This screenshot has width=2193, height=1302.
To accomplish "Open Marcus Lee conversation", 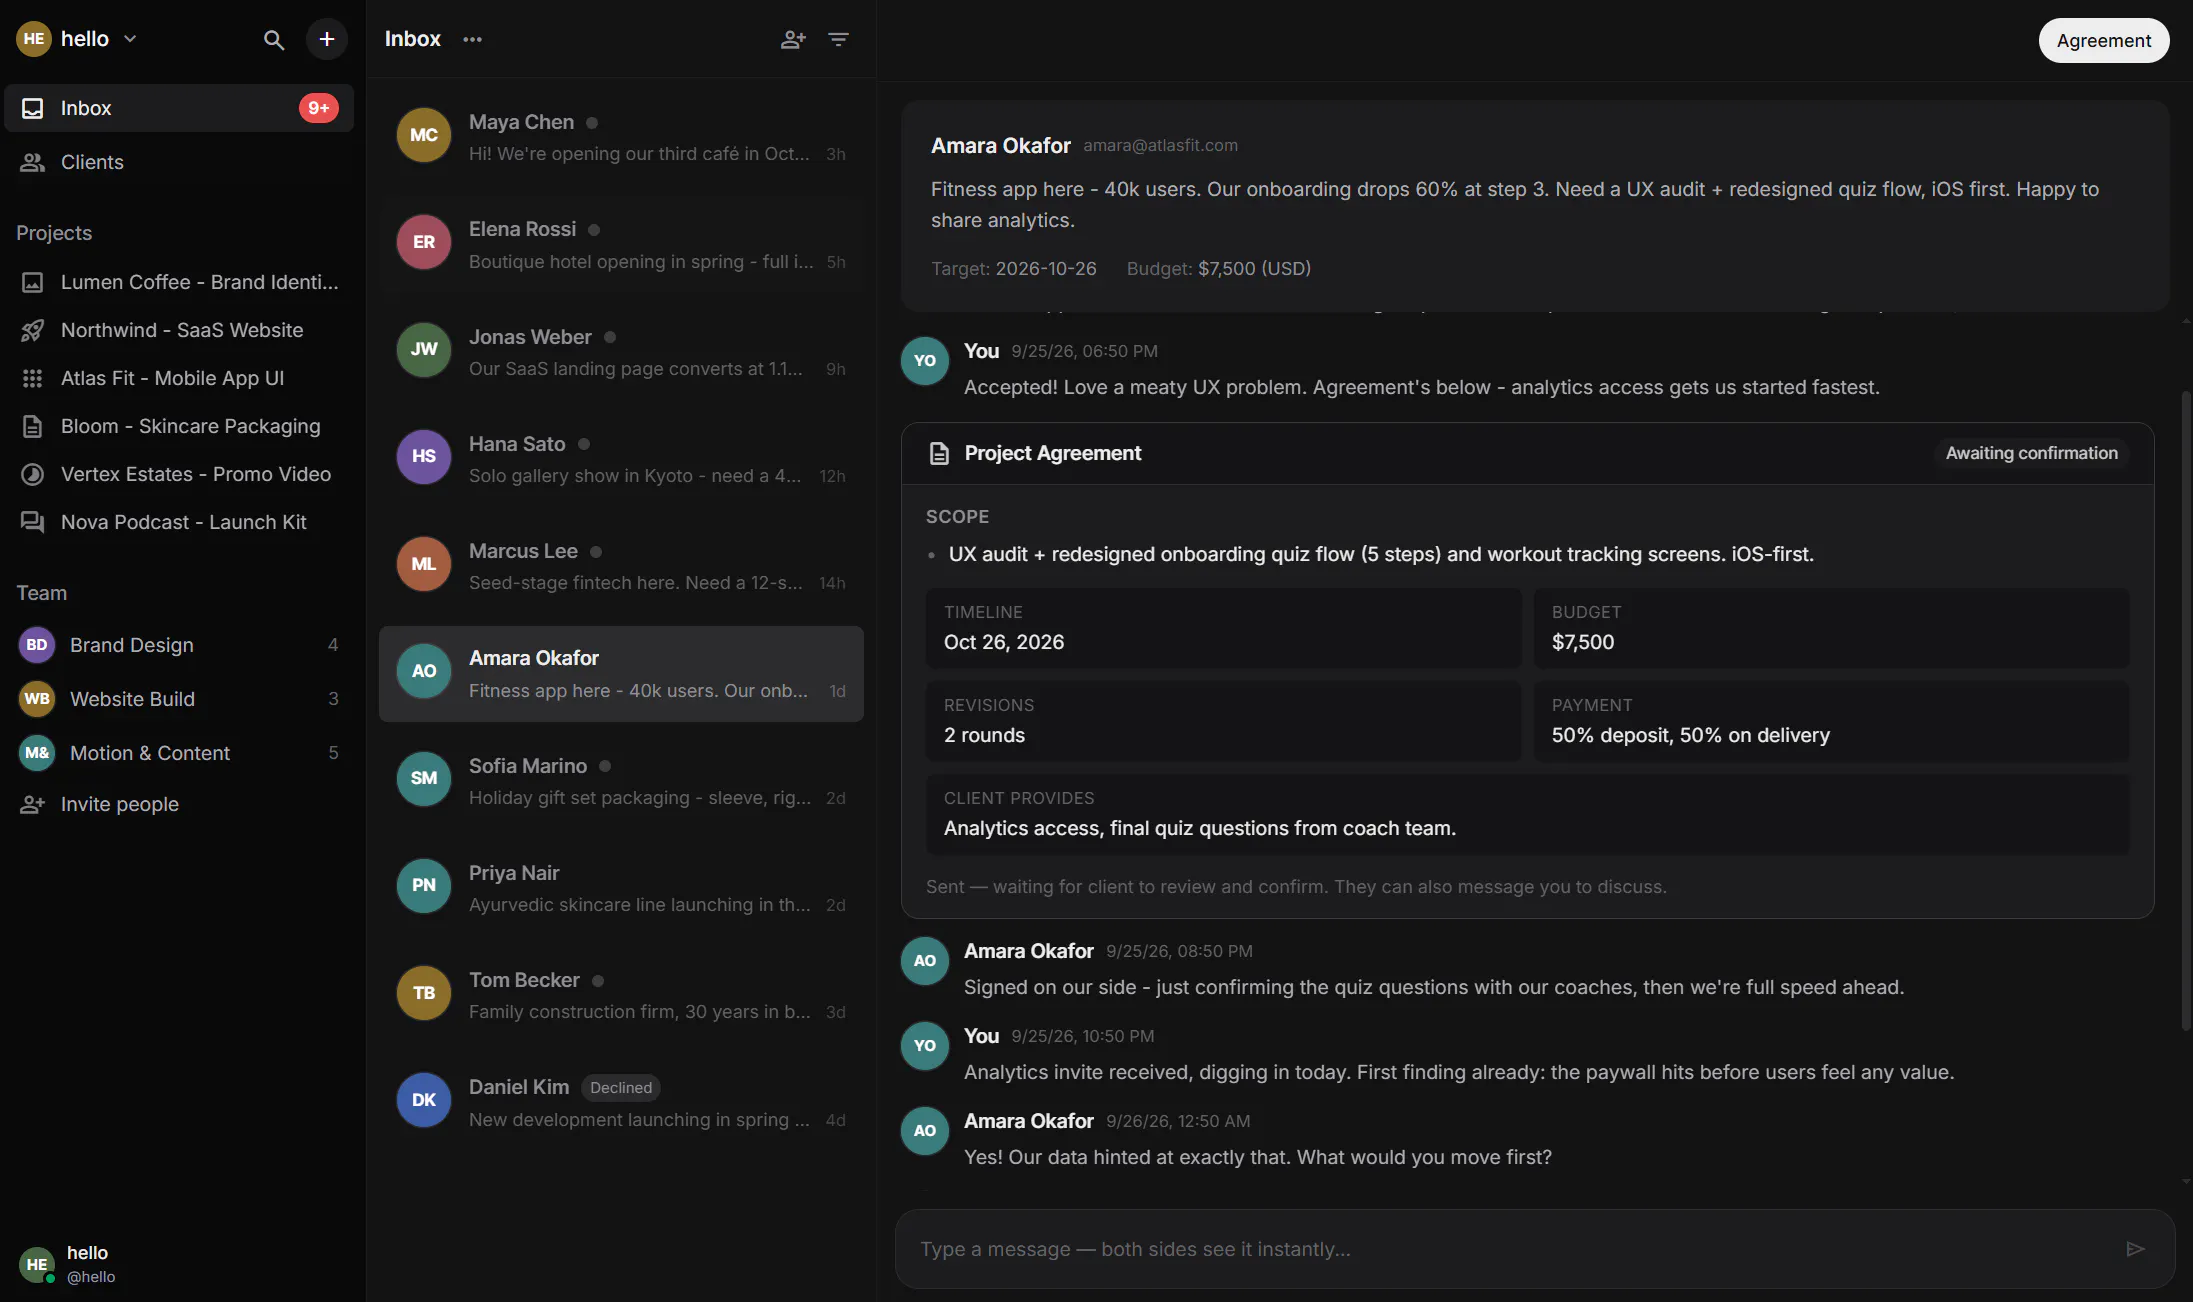I will pyautogui.click(x=621, y=566).
